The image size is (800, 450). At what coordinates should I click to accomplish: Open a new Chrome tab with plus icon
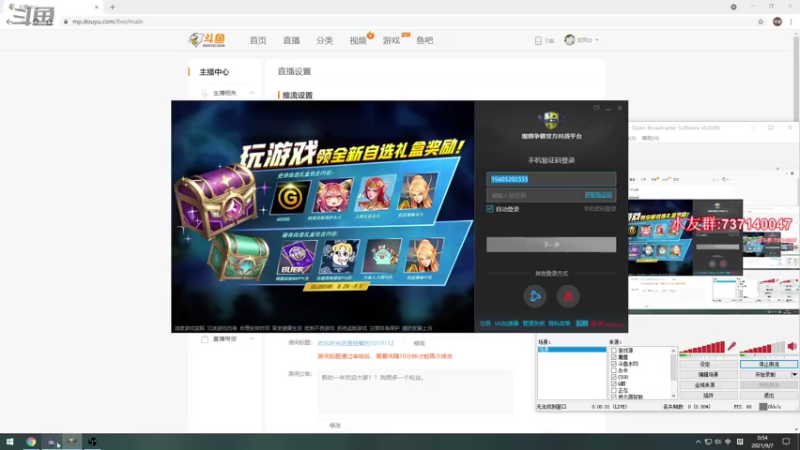pos(112,7)
